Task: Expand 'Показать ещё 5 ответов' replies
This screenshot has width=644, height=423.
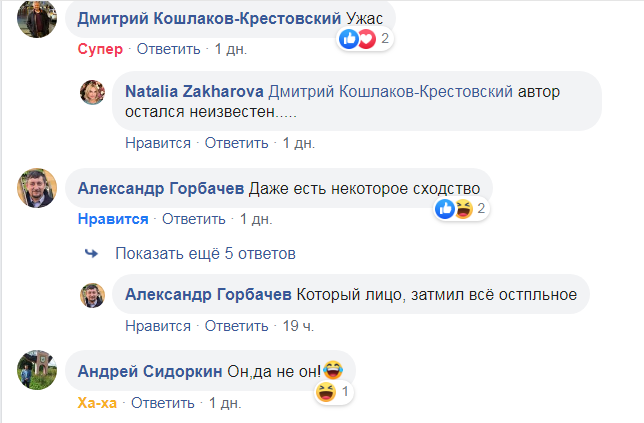Action: pyautogui.click(x=205, y=253)
